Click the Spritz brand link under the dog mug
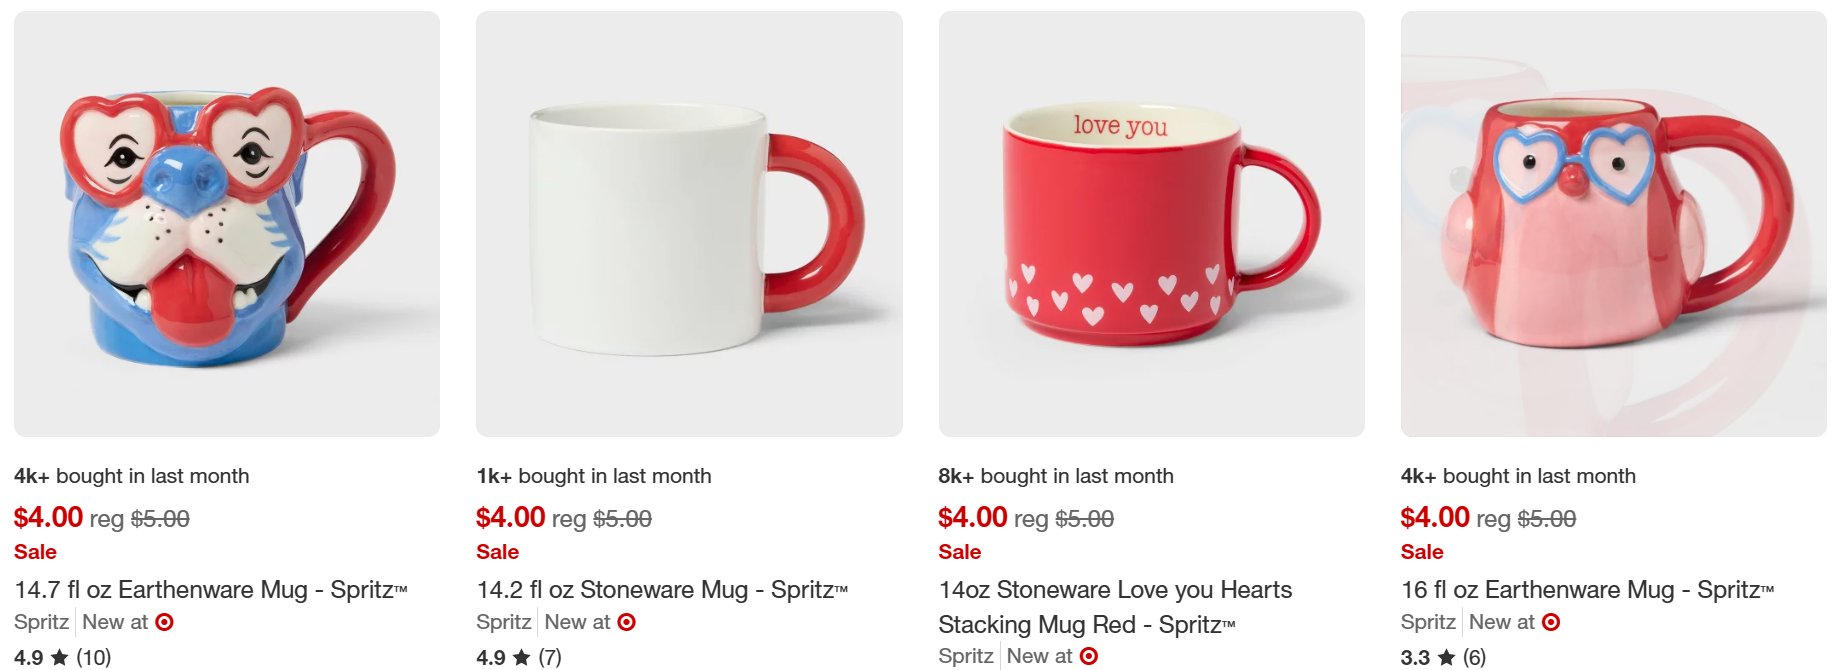This screenshot has width=1843, height=670. click(41, 622)
